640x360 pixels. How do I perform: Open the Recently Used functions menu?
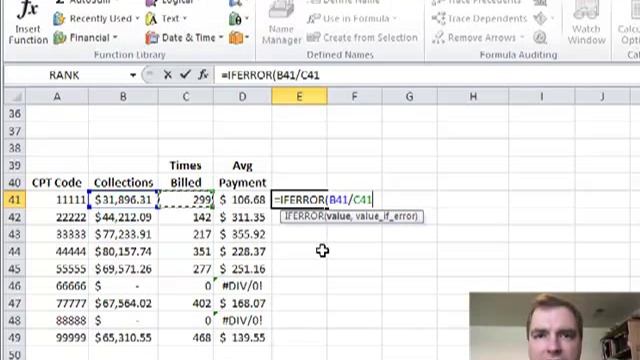[x=96, y=18]
